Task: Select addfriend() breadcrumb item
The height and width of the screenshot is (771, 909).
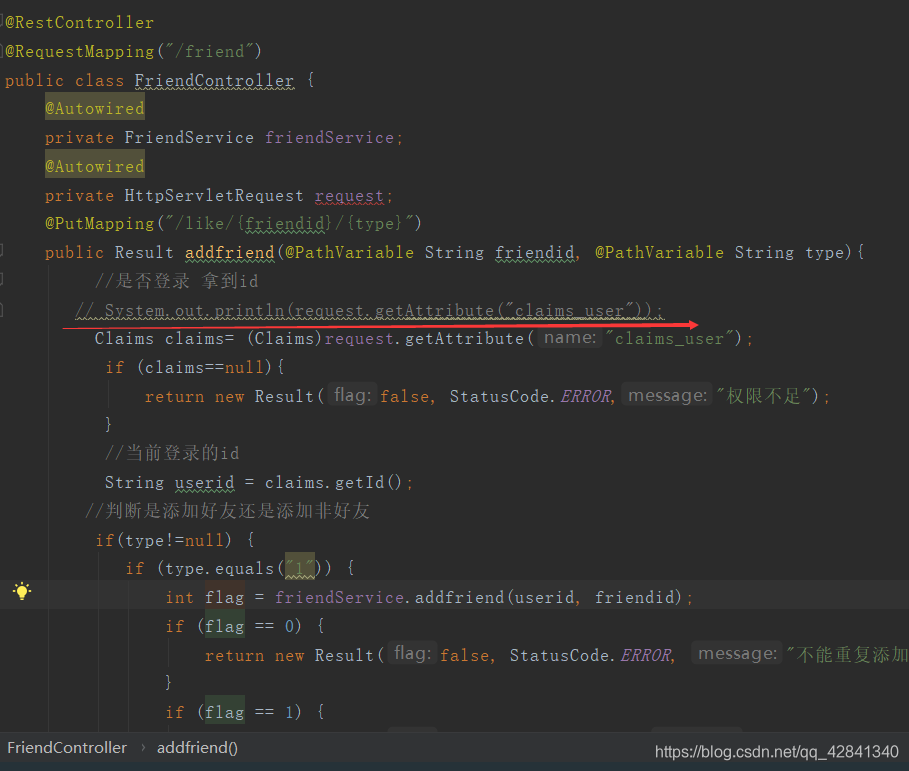Action: [x=197, y=748]
